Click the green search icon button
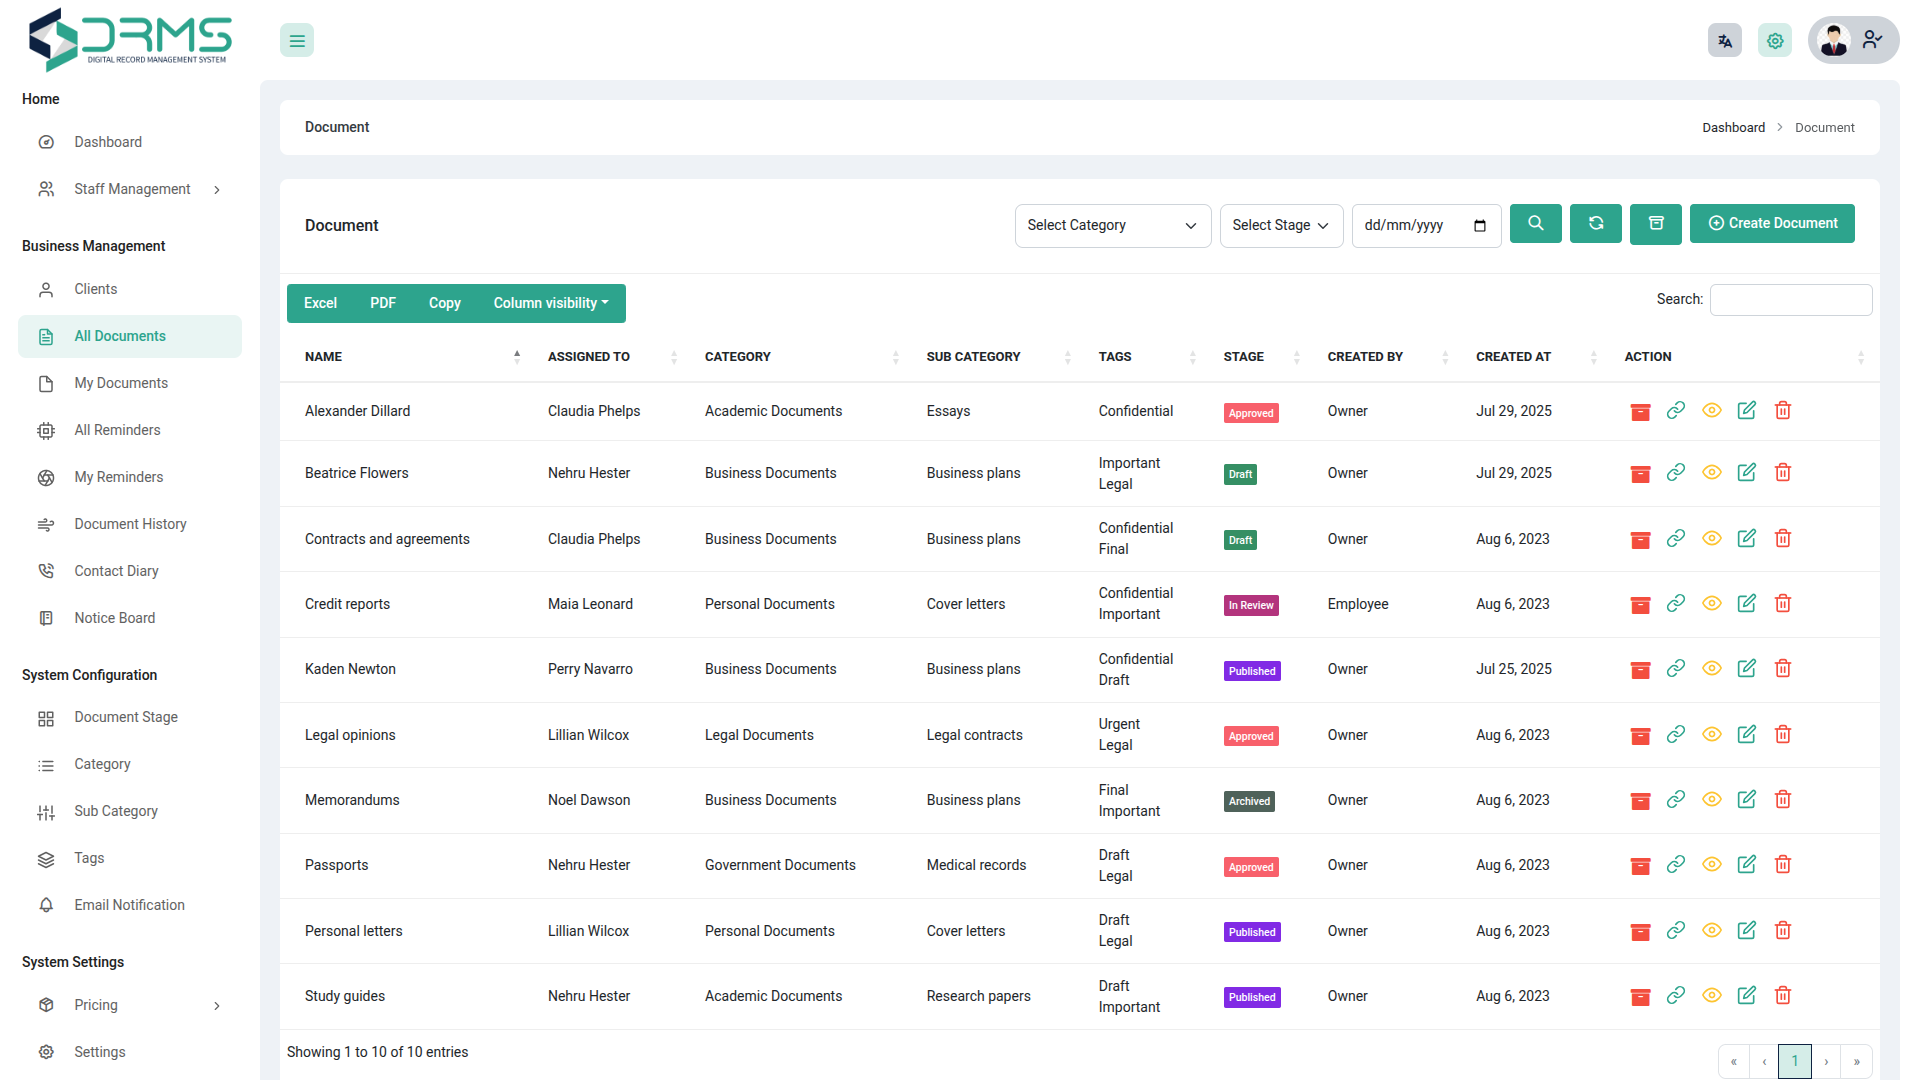 tap(1535, 224)
